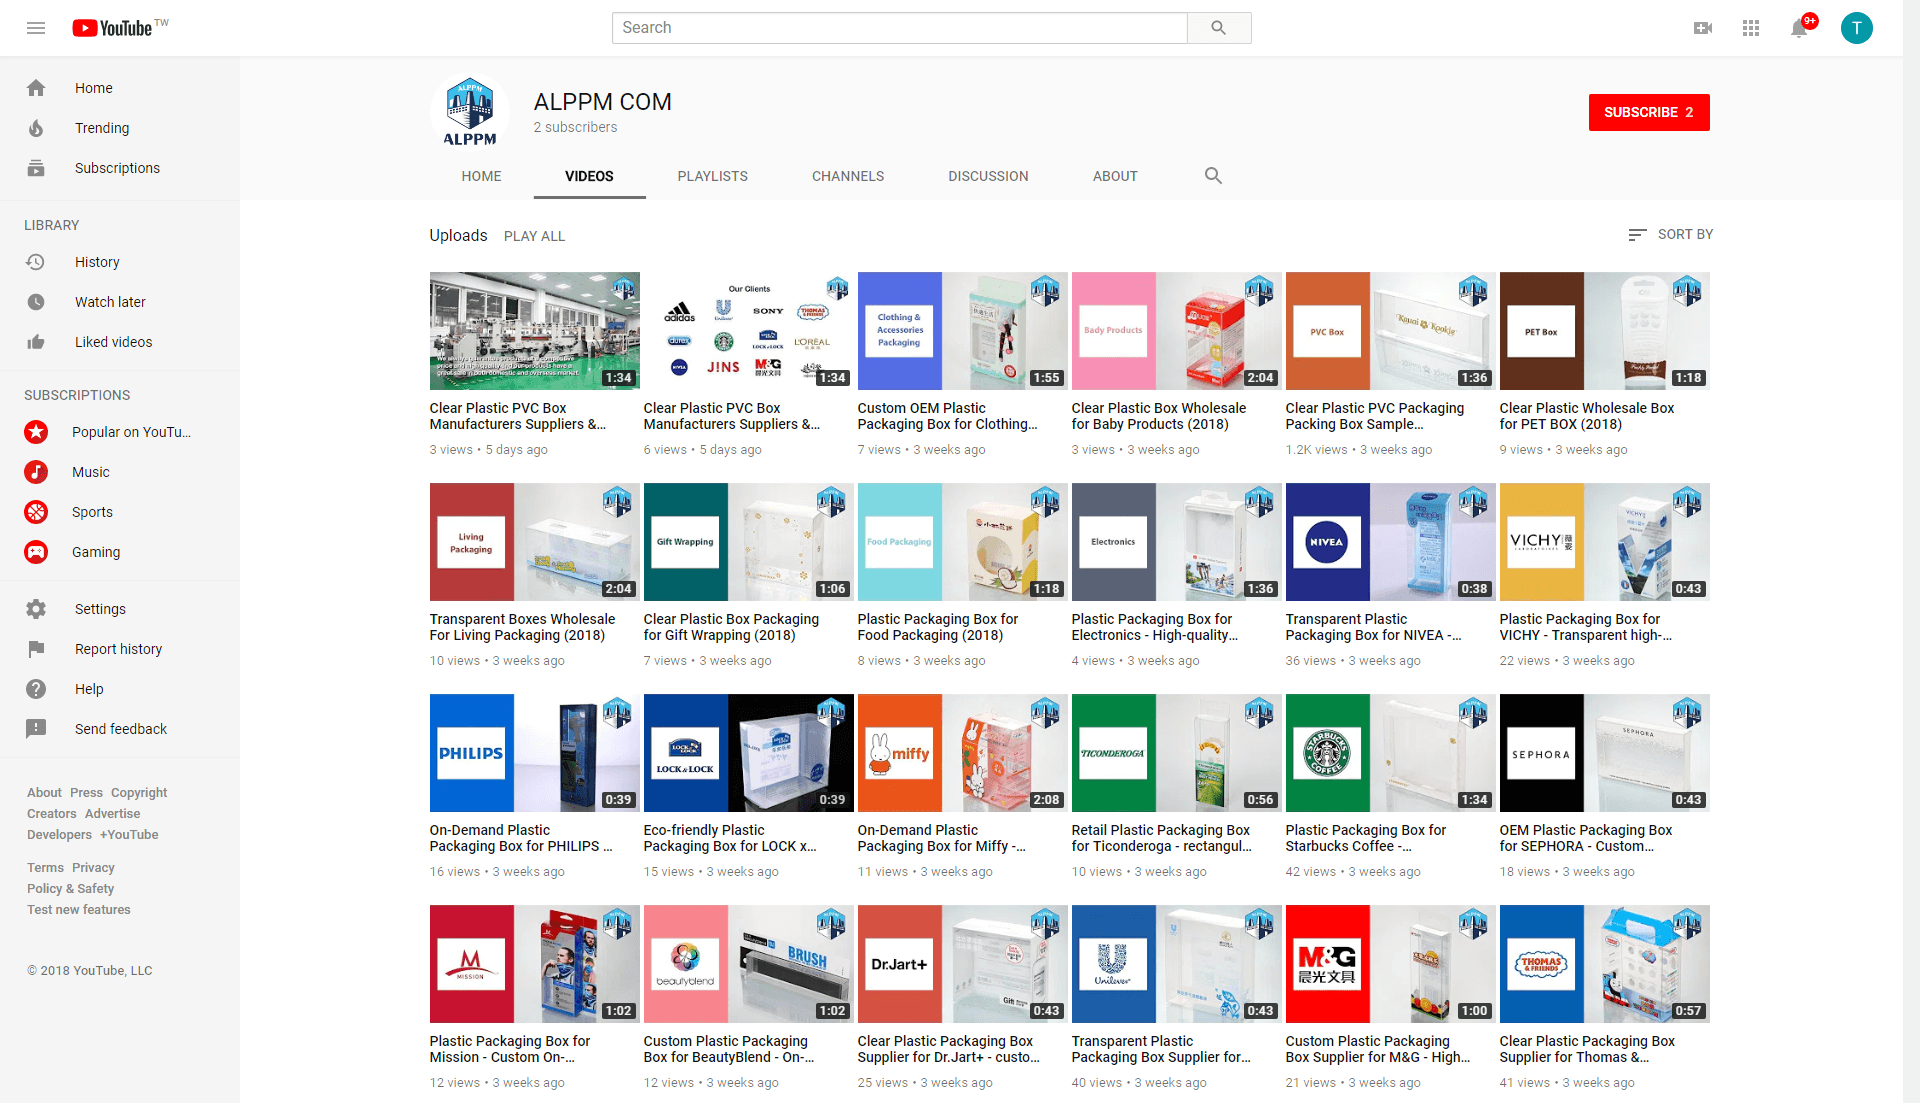Open the YouTube apps grid
This screenshot has width=1920, height=1103.
pos(1750,28)
